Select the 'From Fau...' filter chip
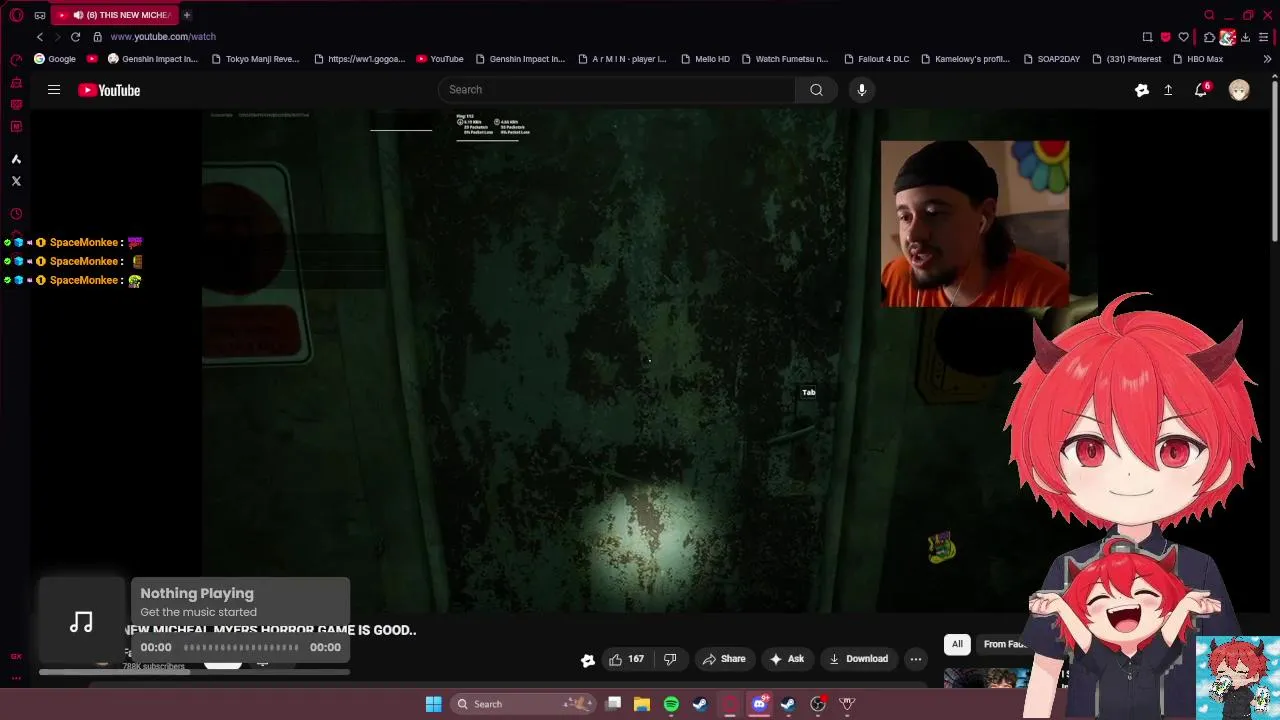The image size is (1280, 720). tap(1005, 644)
